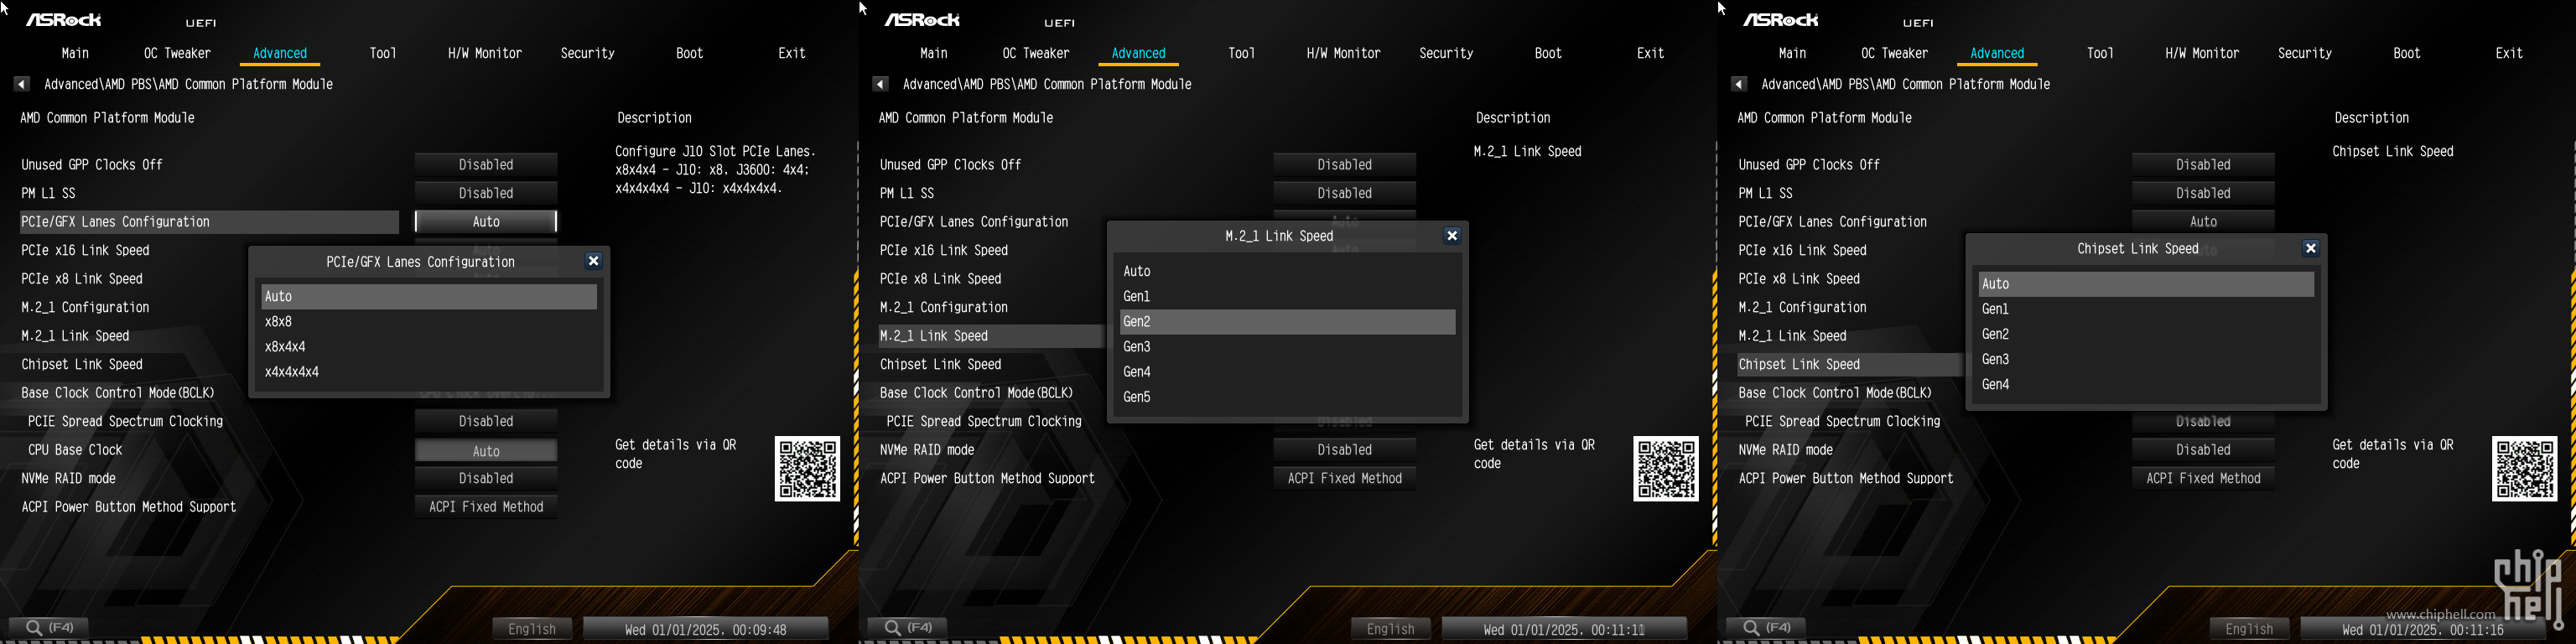The height and width of the screenshot is (644, 2576).
Task: Open PCIE Spread Spectrum Clocking dropdown, left panel
Action: click(486, 422)
